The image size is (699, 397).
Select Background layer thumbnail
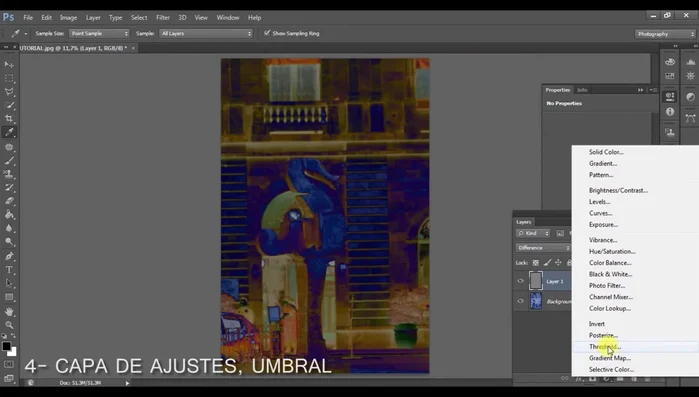tap(536, 301)
